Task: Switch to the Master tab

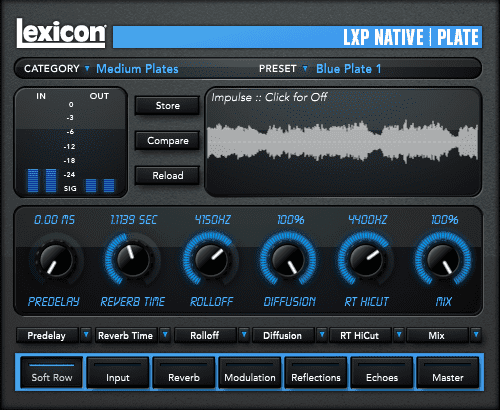Action: pyautogui.click(x=448, y=372)
